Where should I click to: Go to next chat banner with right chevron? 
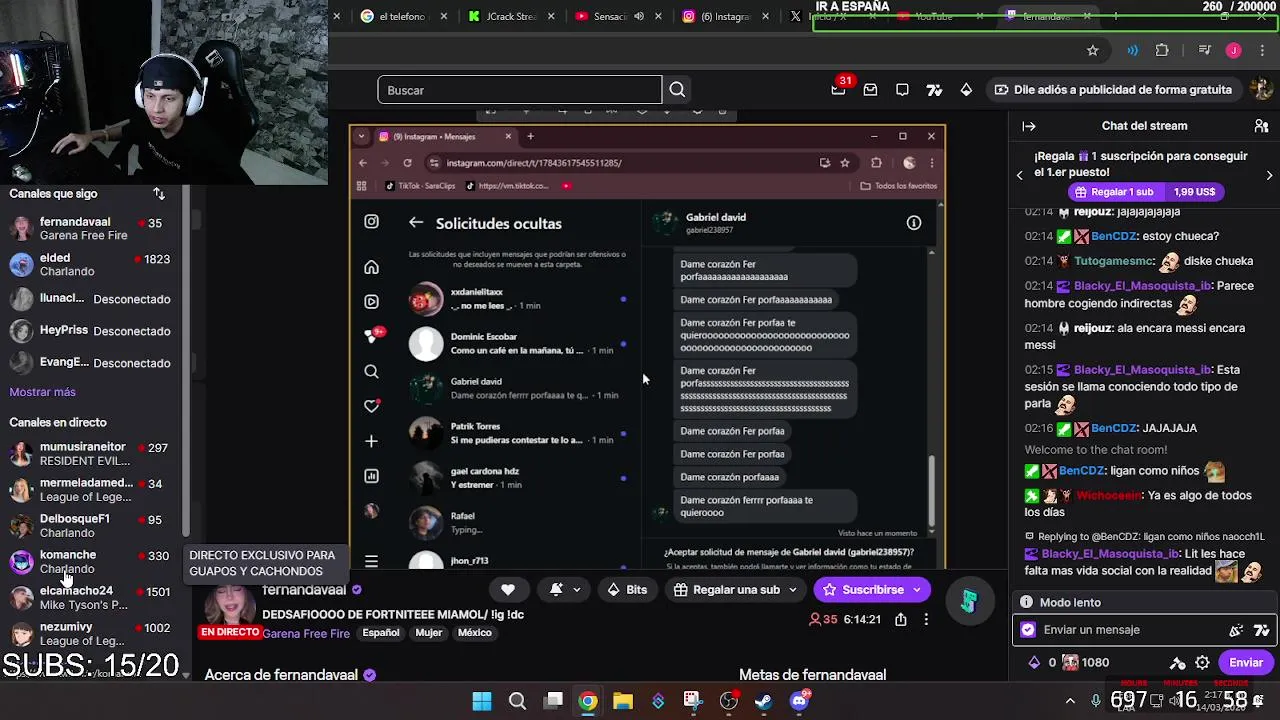coord(1269,175)
